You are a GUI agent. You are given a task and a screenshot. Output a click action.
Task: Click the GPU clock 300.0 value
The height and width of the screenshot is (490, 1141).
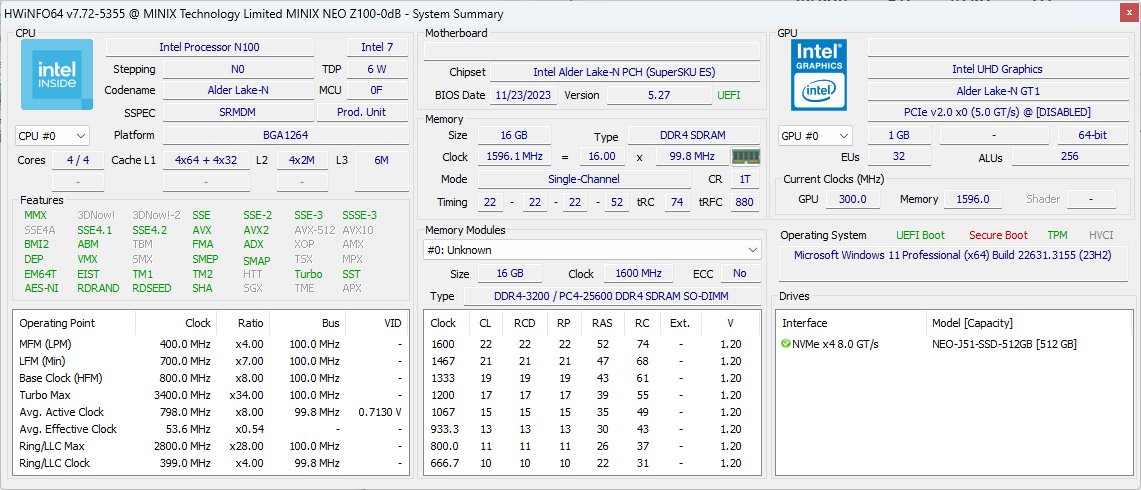click(x=851, y=199)
